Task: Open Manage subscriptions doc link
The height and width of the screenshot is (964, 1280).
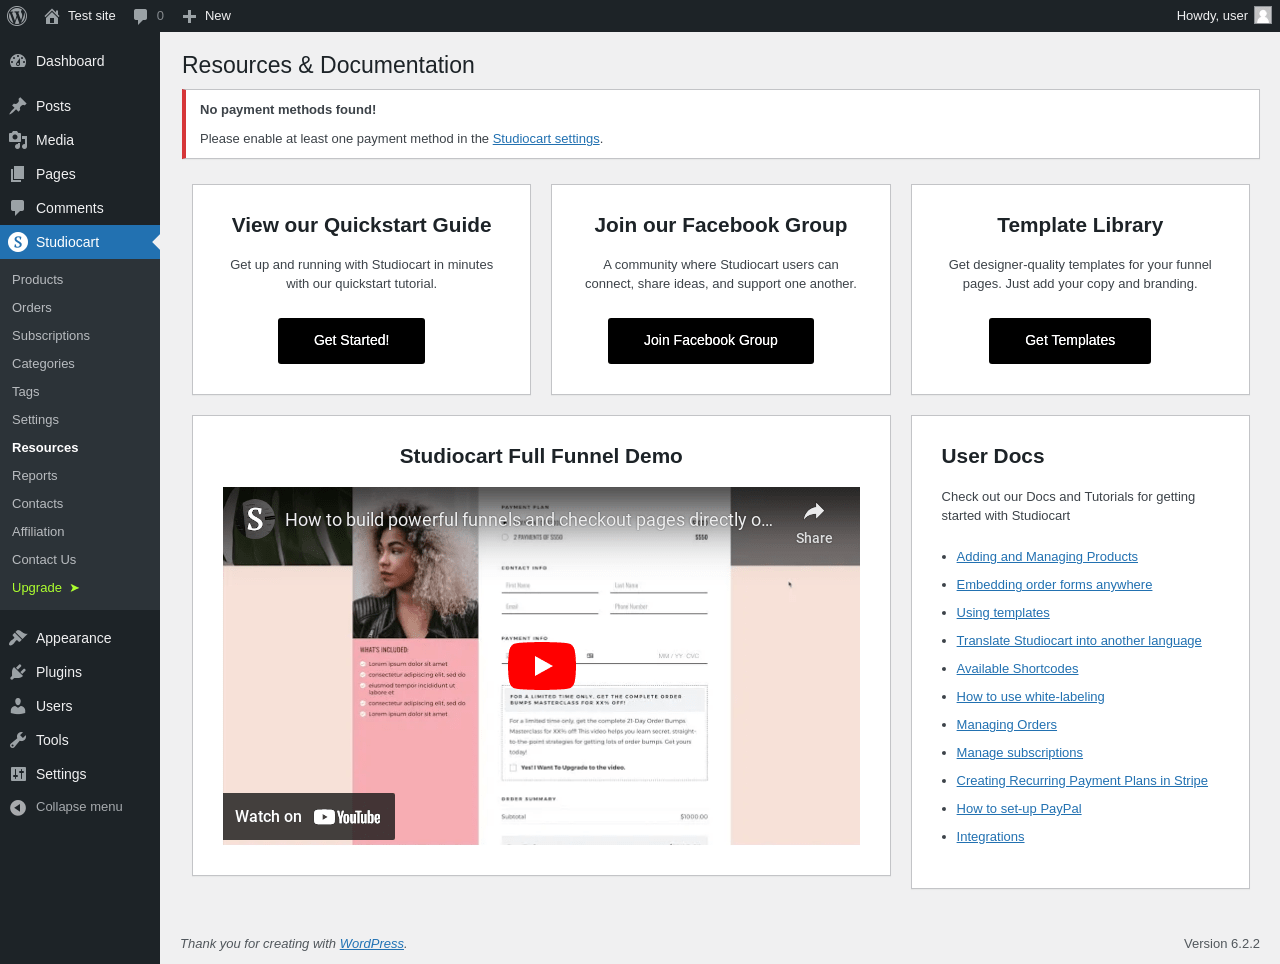Action: pyautogui.click(x=1019, y=753)
